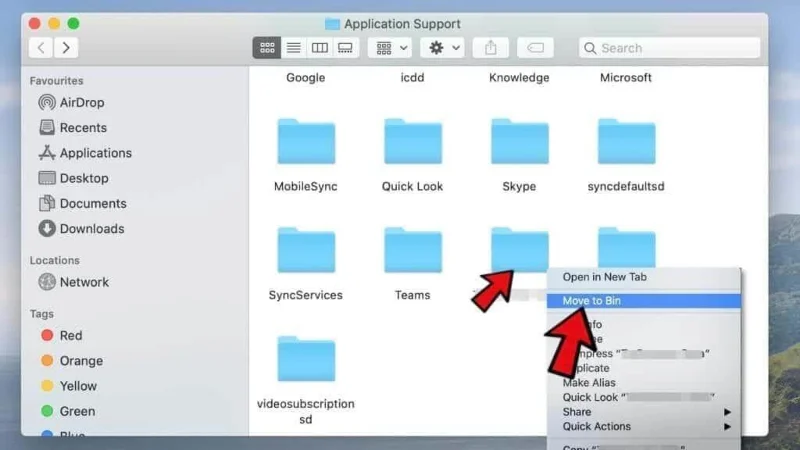800x450 pixels.
Task: Open the group-by arrangement dropdown
Action: (391, 48)
